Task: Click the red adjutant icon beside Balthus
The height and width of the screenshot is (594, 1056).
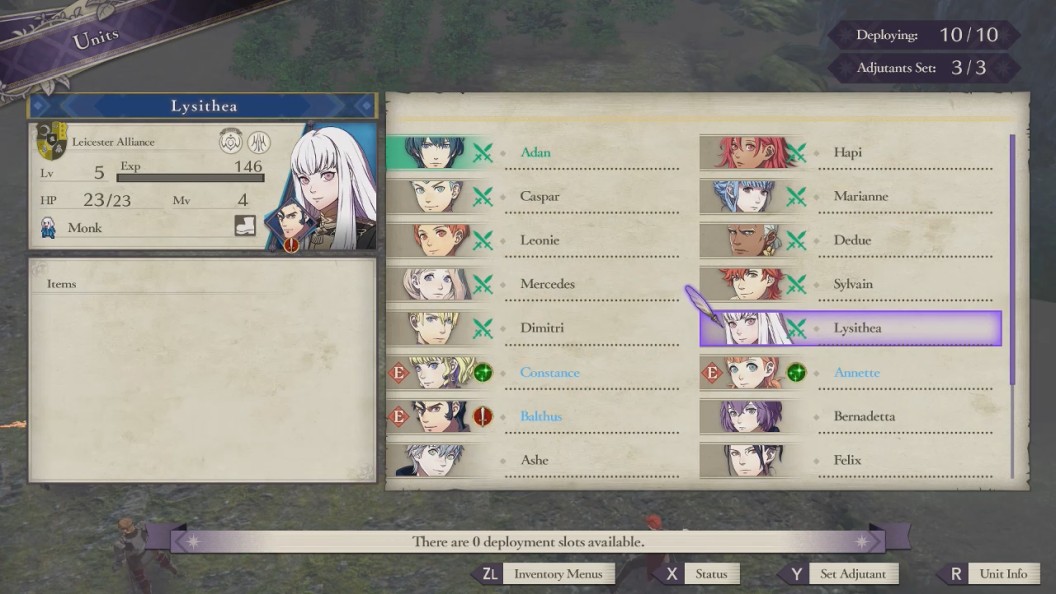Action: 483,416
